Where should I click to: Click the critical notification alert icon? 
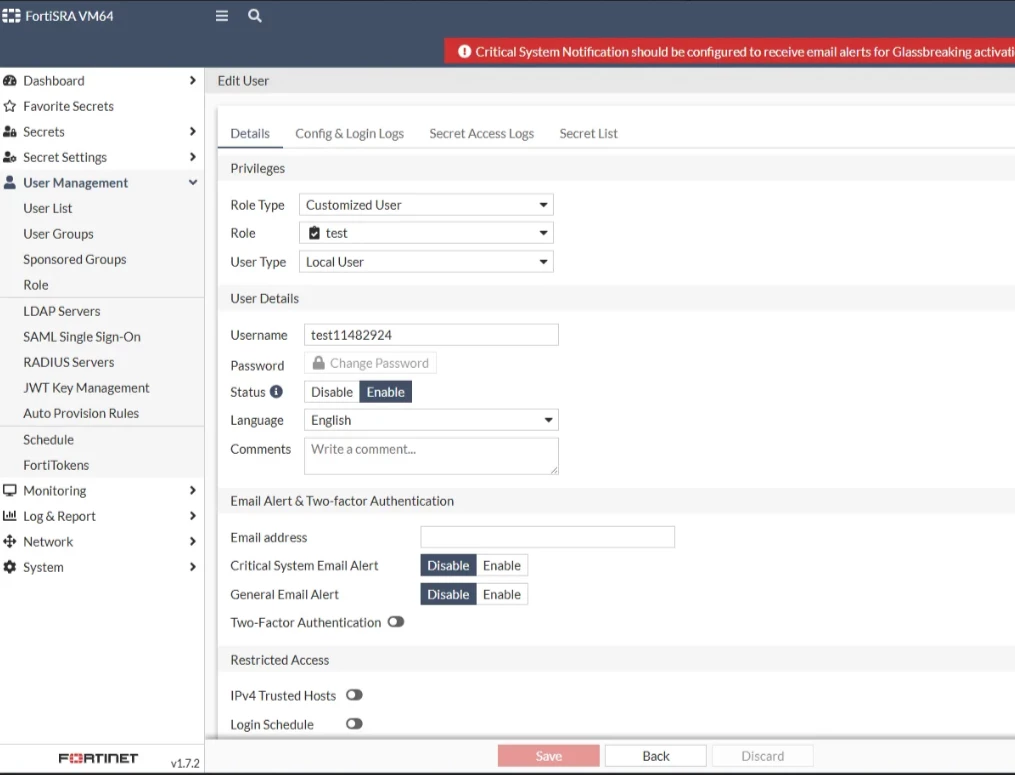(x=464, y=51)
